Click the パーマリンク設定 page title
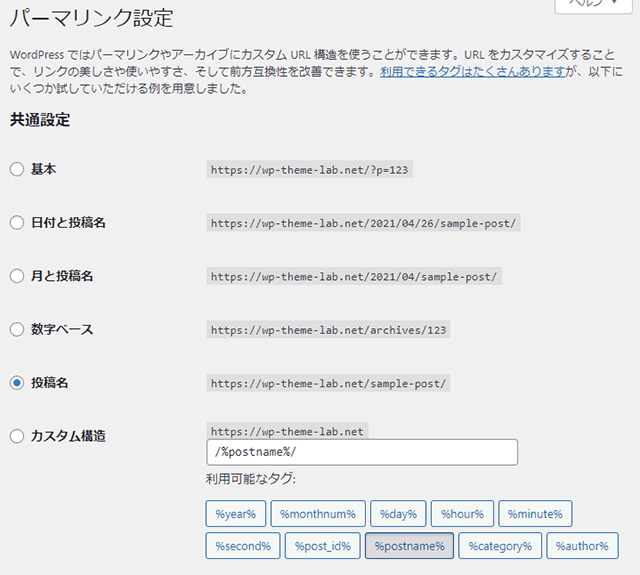Viewport: 640px width, 575px height. pyautogui.click(x=91, y=18)
